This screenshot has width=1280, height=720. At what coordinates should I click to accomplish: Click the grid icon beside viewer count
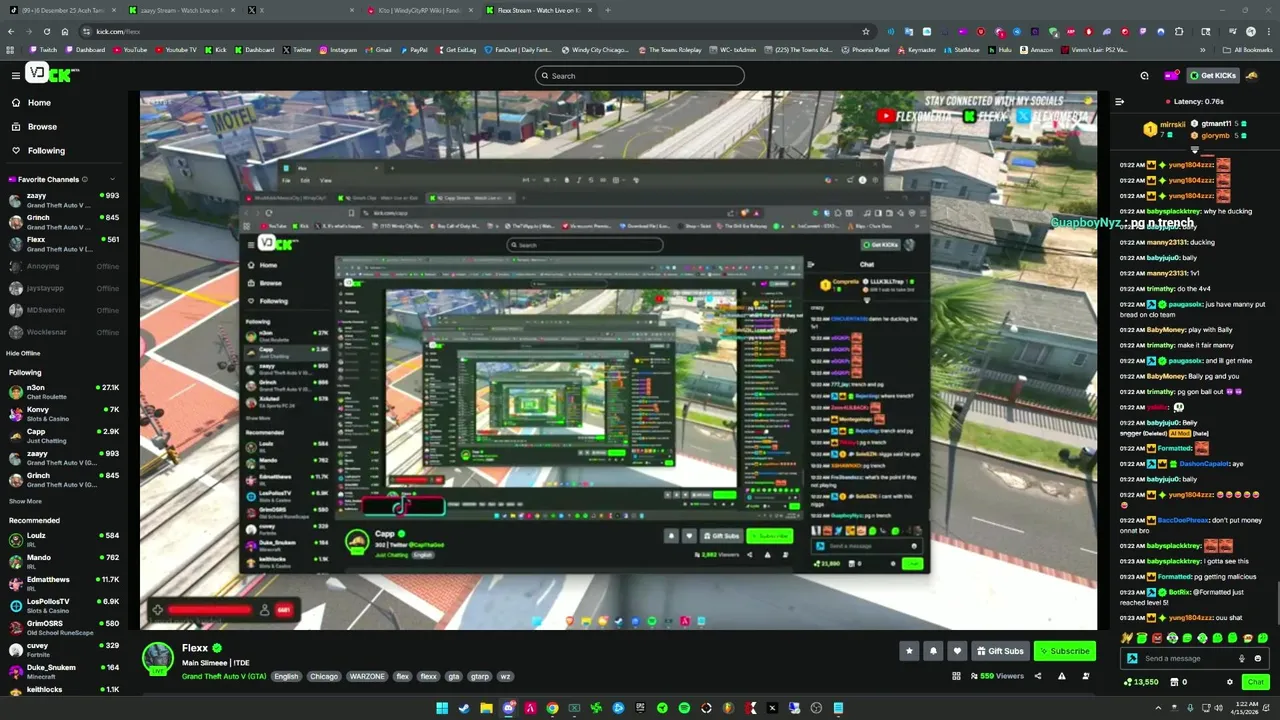(956, 676)
